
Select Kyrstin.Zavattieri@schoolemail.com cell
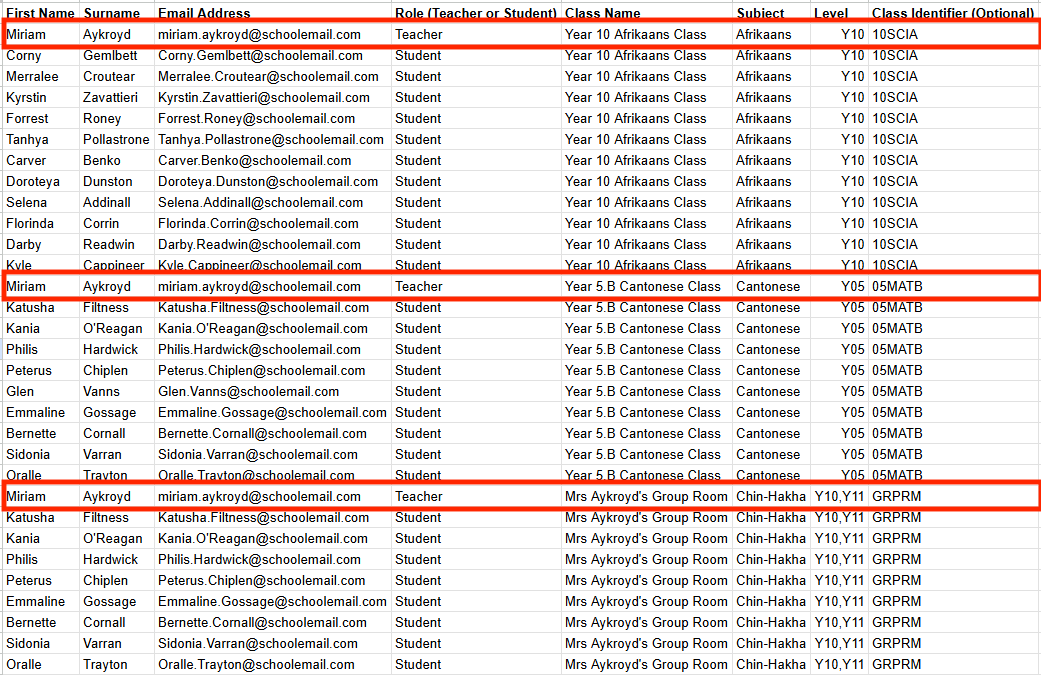coord(272,98)
